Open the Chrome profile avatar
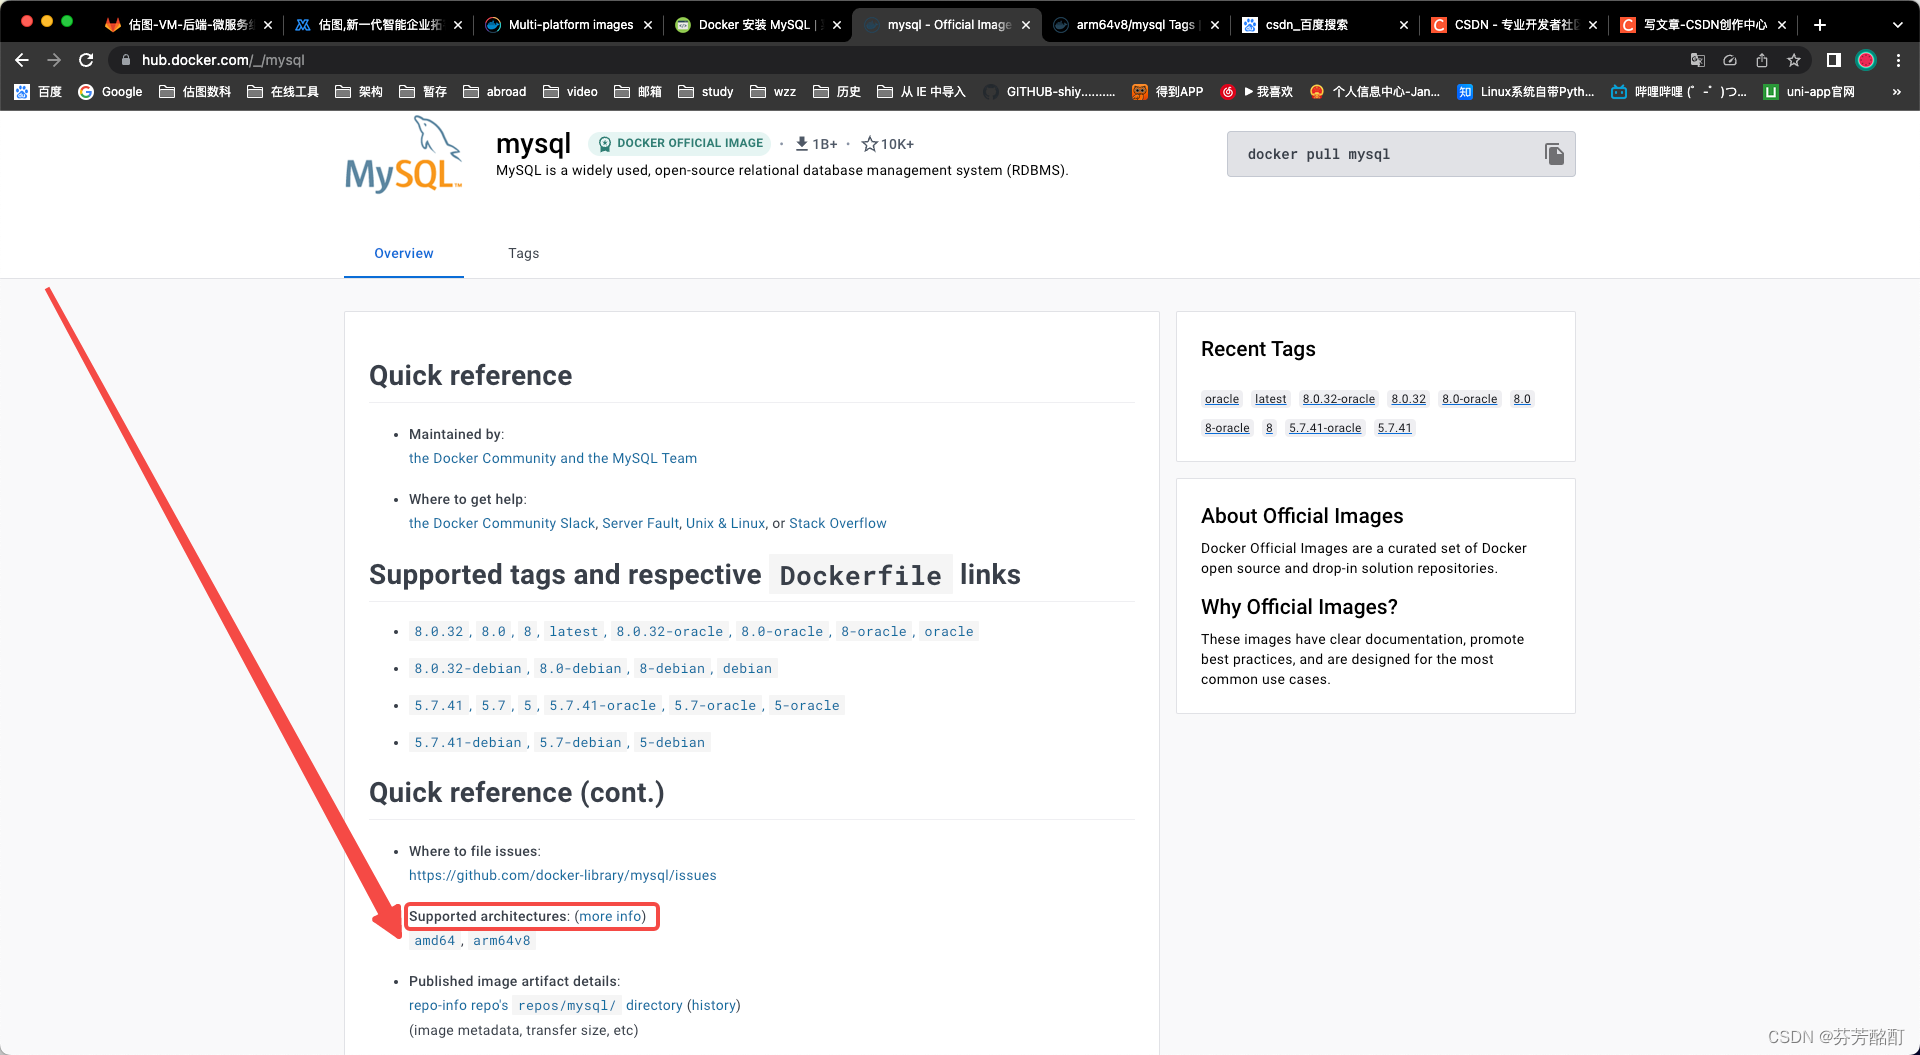 point(1866,60)
